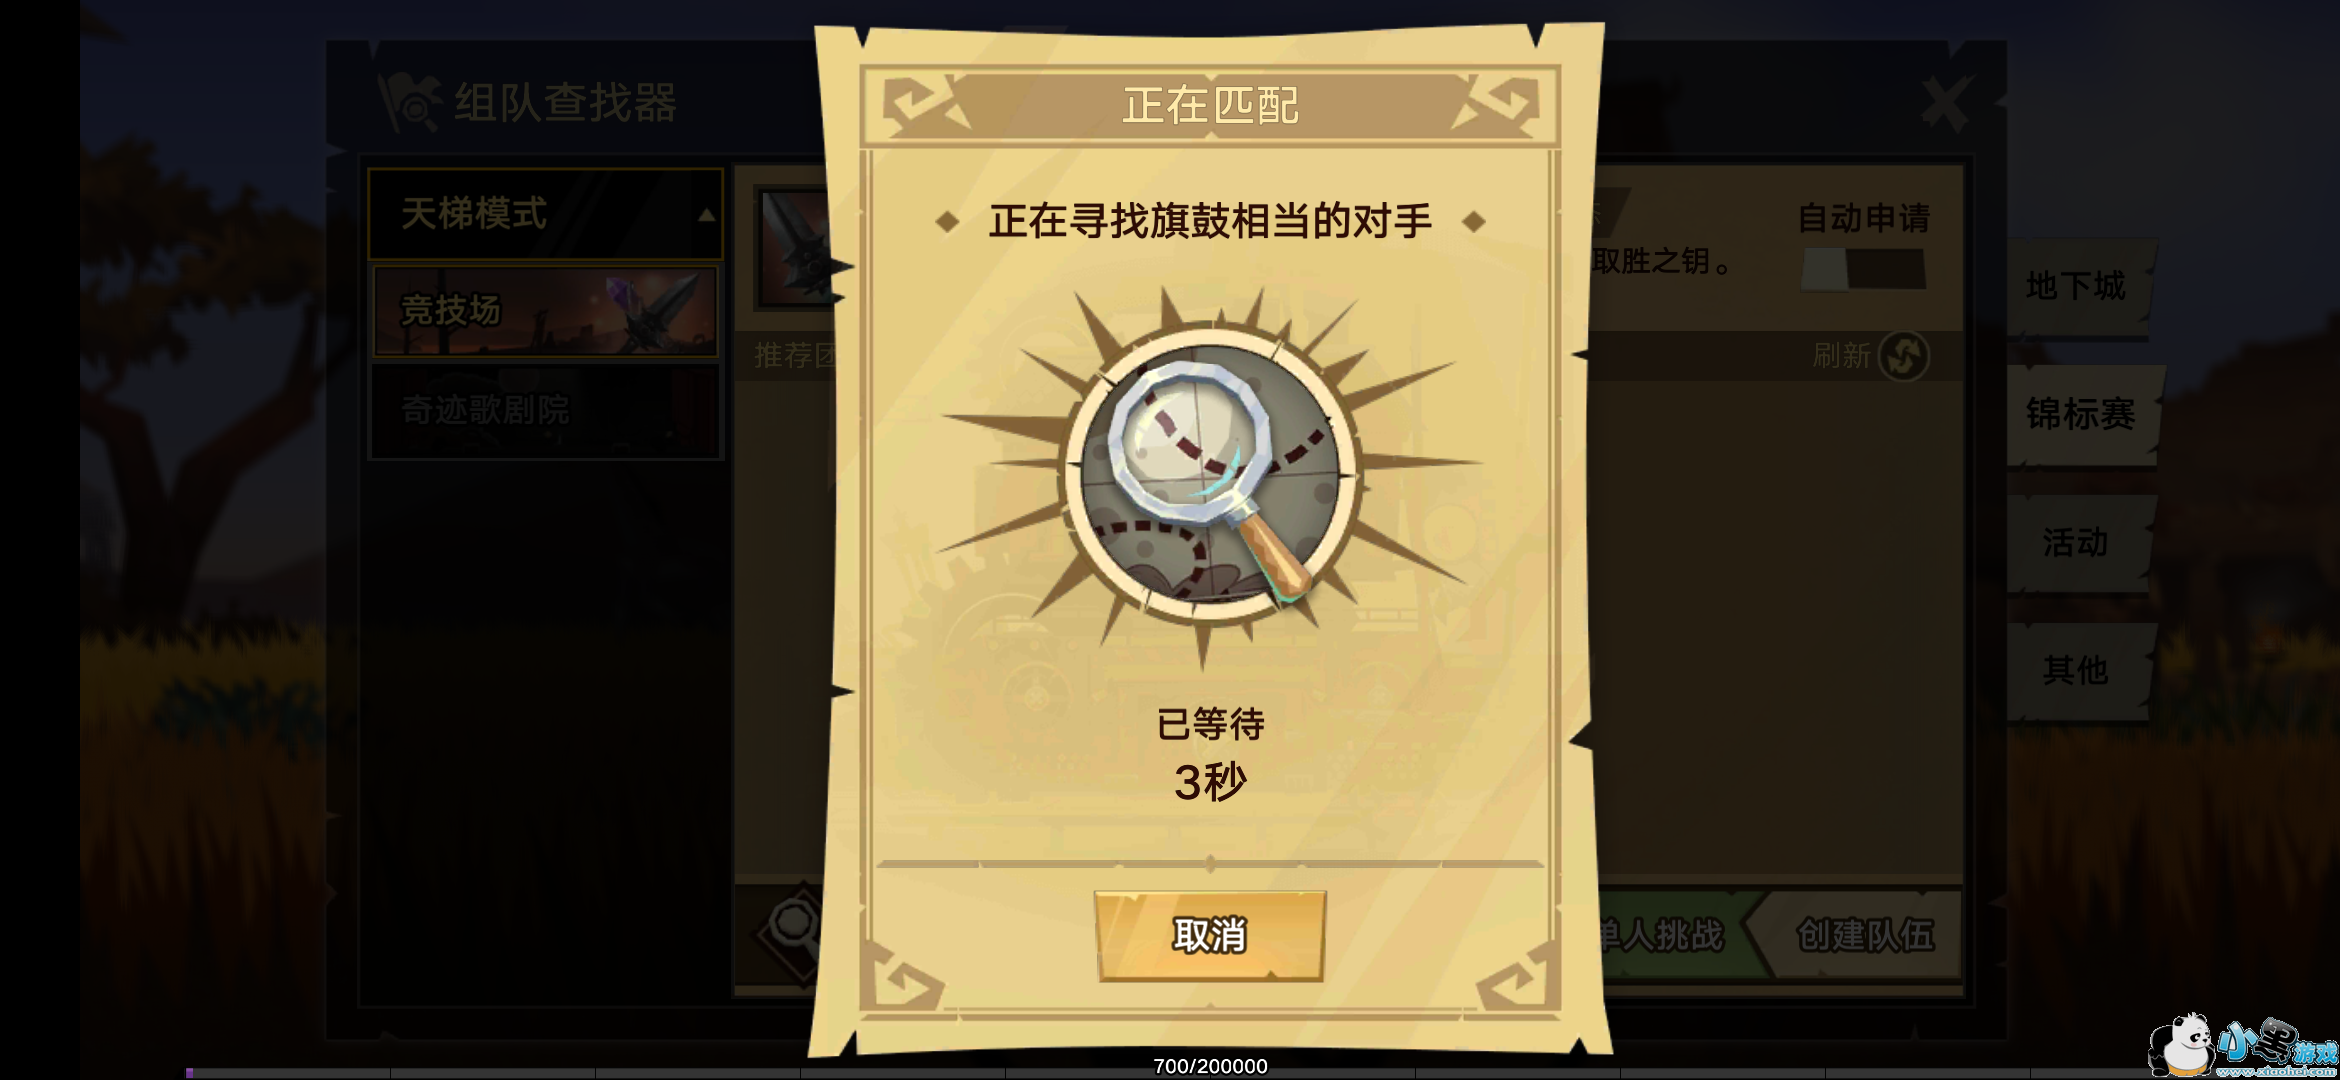Collapse the 天梯模式 dropdown arrow
Image resolution: width=2340 pixels, height=1080 pixels.
tap(706, 215)
